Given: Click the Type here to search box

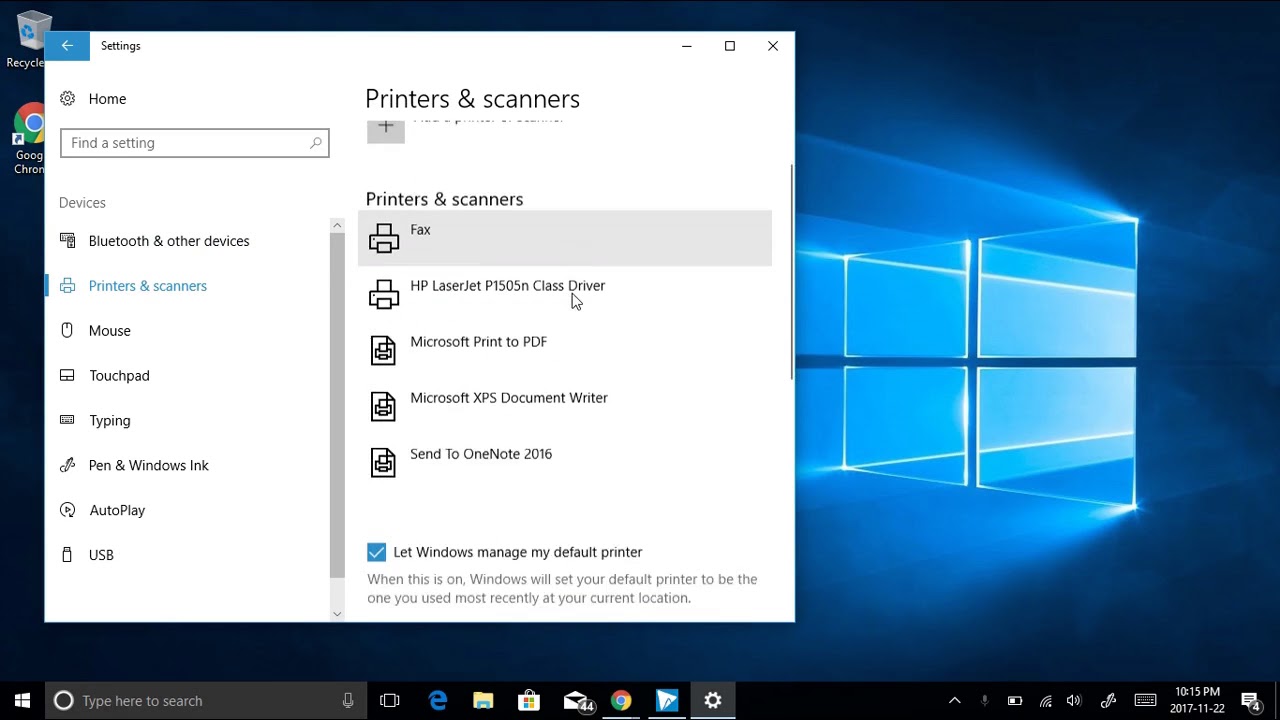Looking at the screenshot, I should [205, 701].
